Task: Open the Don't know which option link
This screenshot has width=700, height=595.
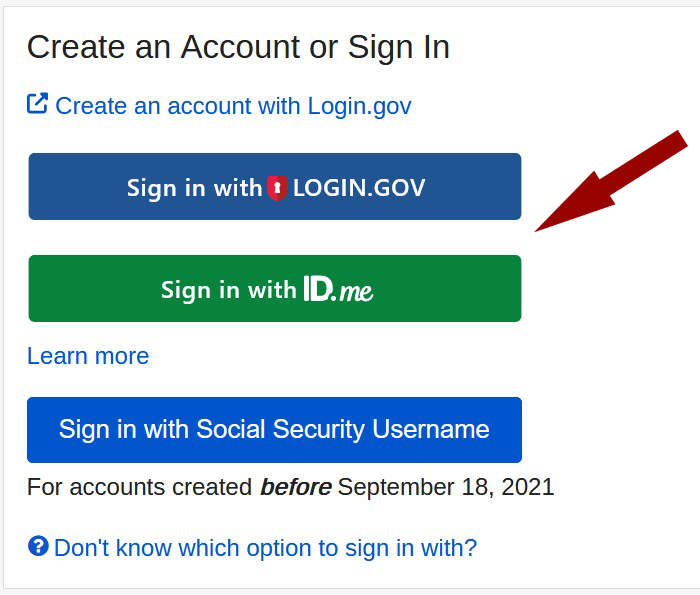Action: tap(265, 548)
